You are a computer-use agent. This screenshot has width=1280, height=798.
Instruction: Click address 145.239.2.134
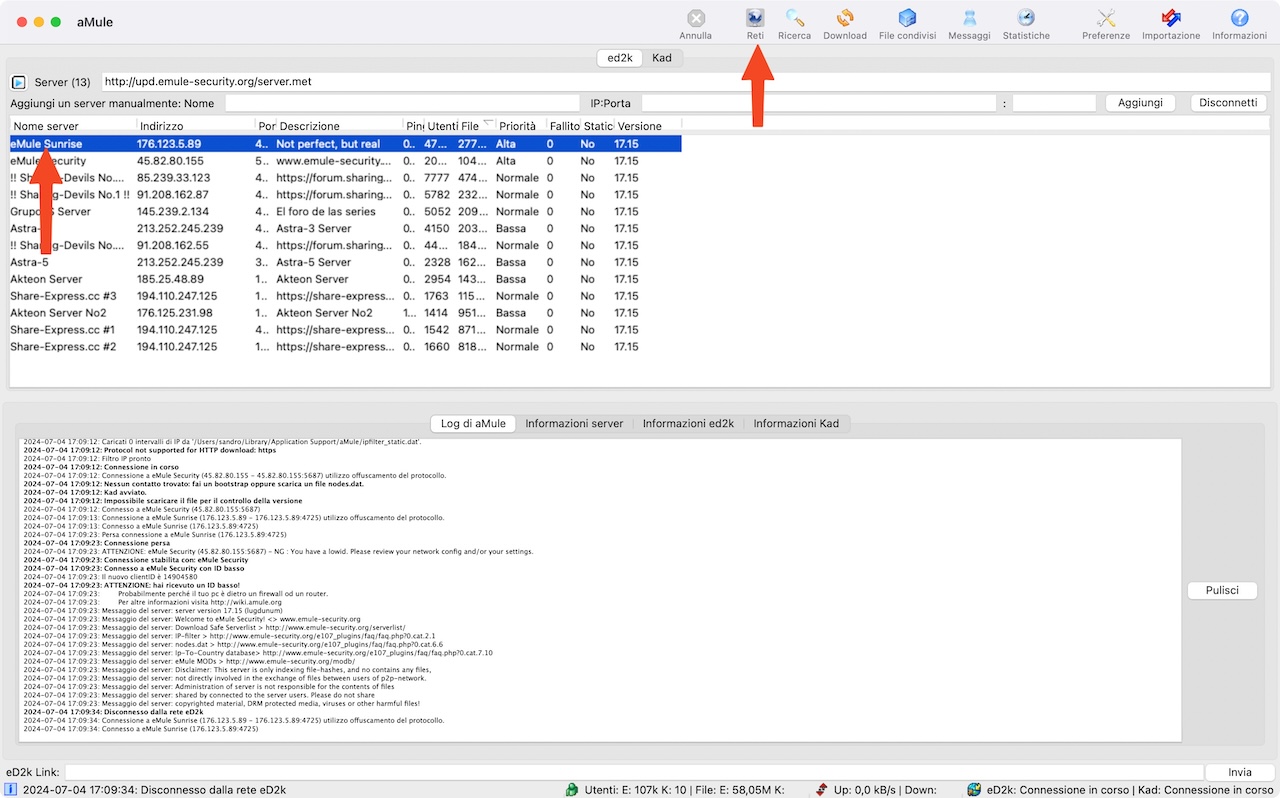[x=173, y=212]
